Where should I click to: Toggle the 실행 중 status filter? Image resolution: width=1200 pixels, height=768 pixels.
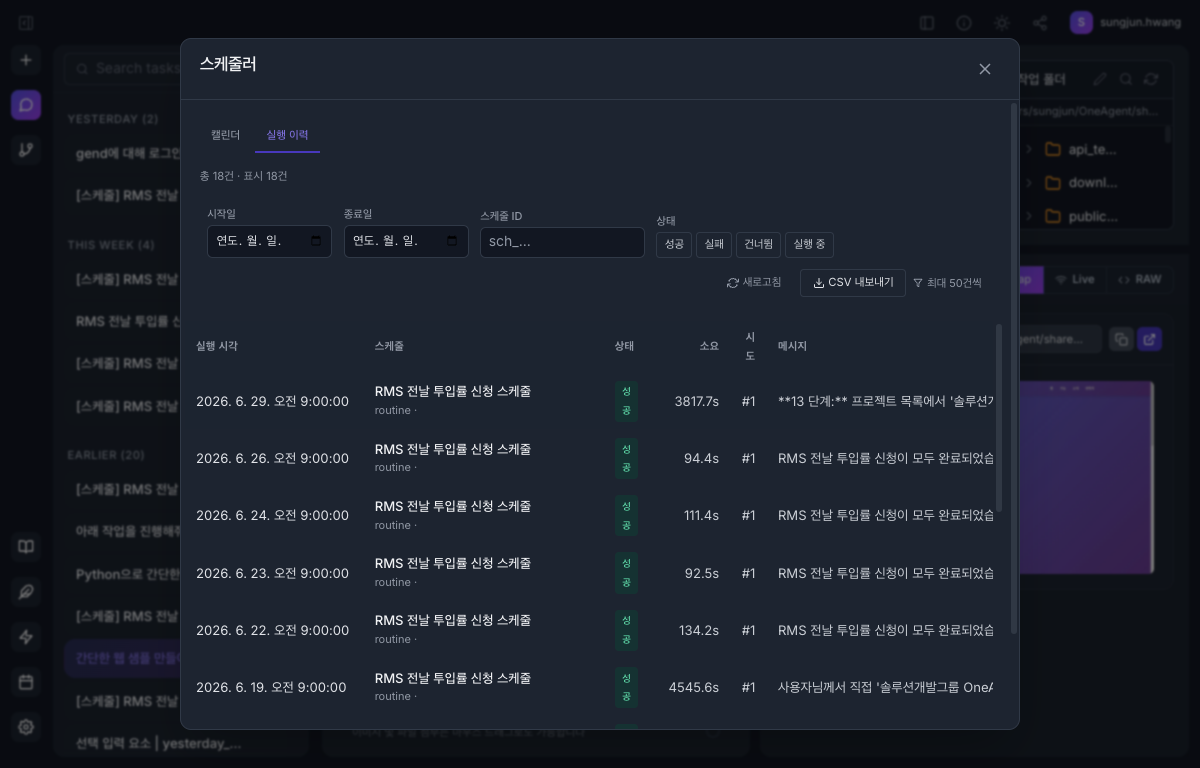(809, 244)
